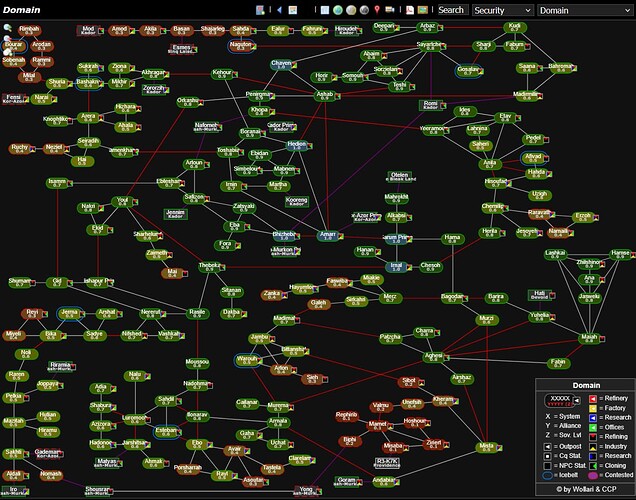The width and height of the screenshot is (636, 500).
Task: Click the red map pin toolbar icon
Action: coord(377,10)
